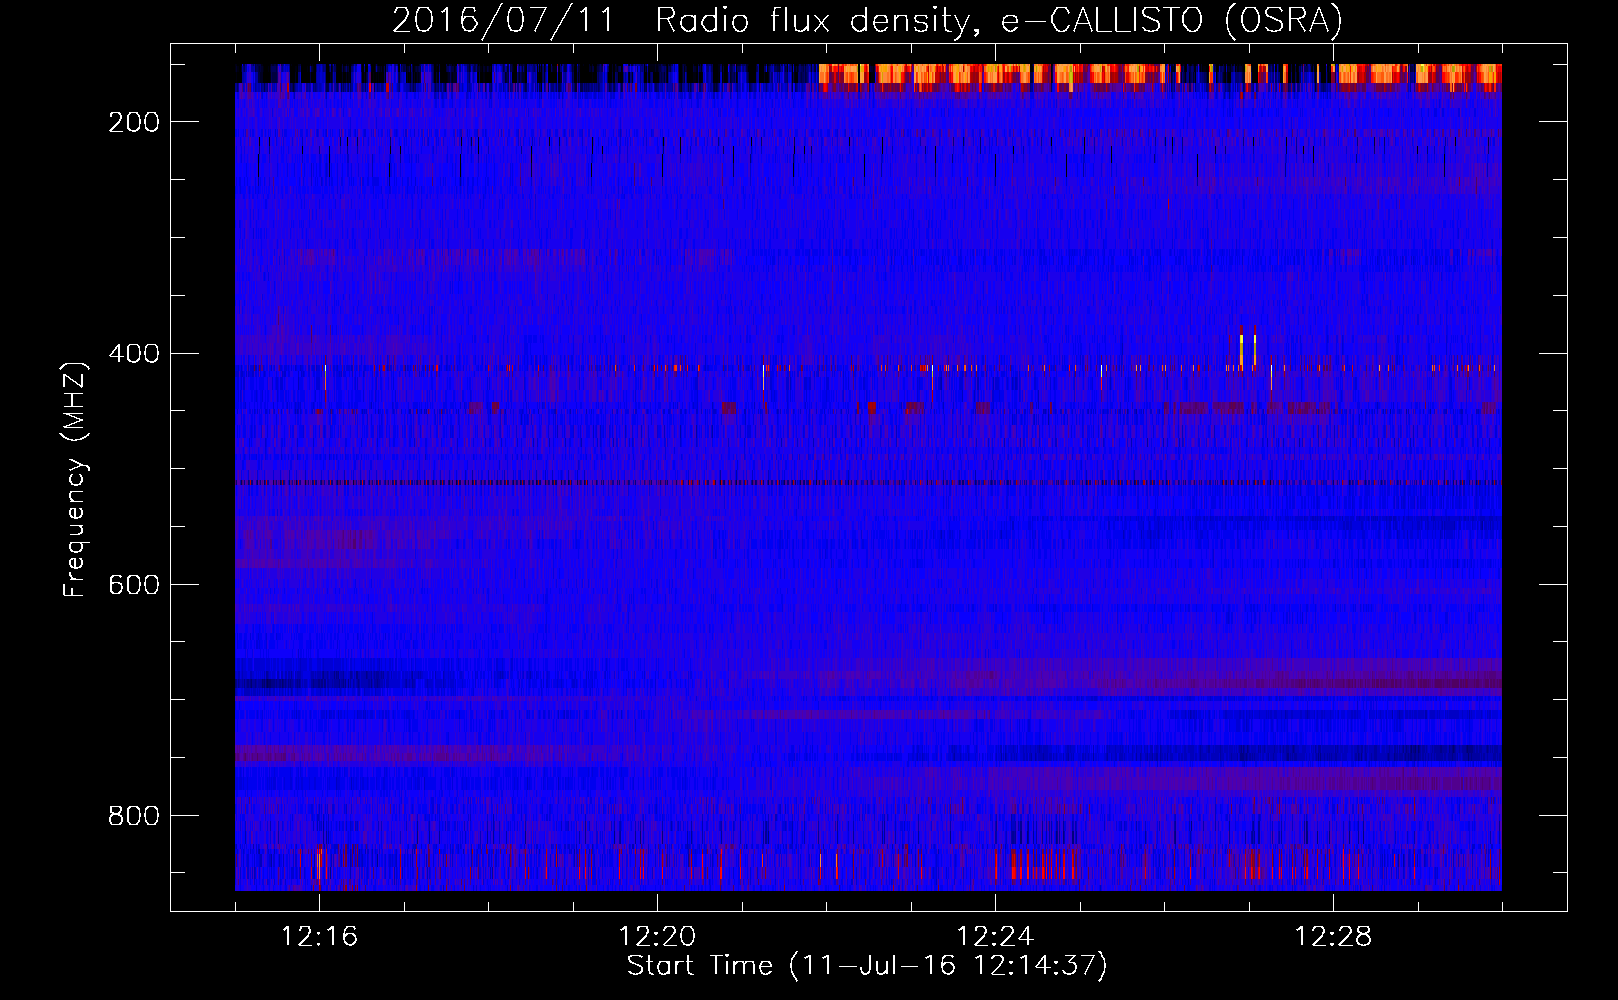The image size is (1618, 1000).
Task: Select the 800 frequency tick label
Action: (134, 816)
